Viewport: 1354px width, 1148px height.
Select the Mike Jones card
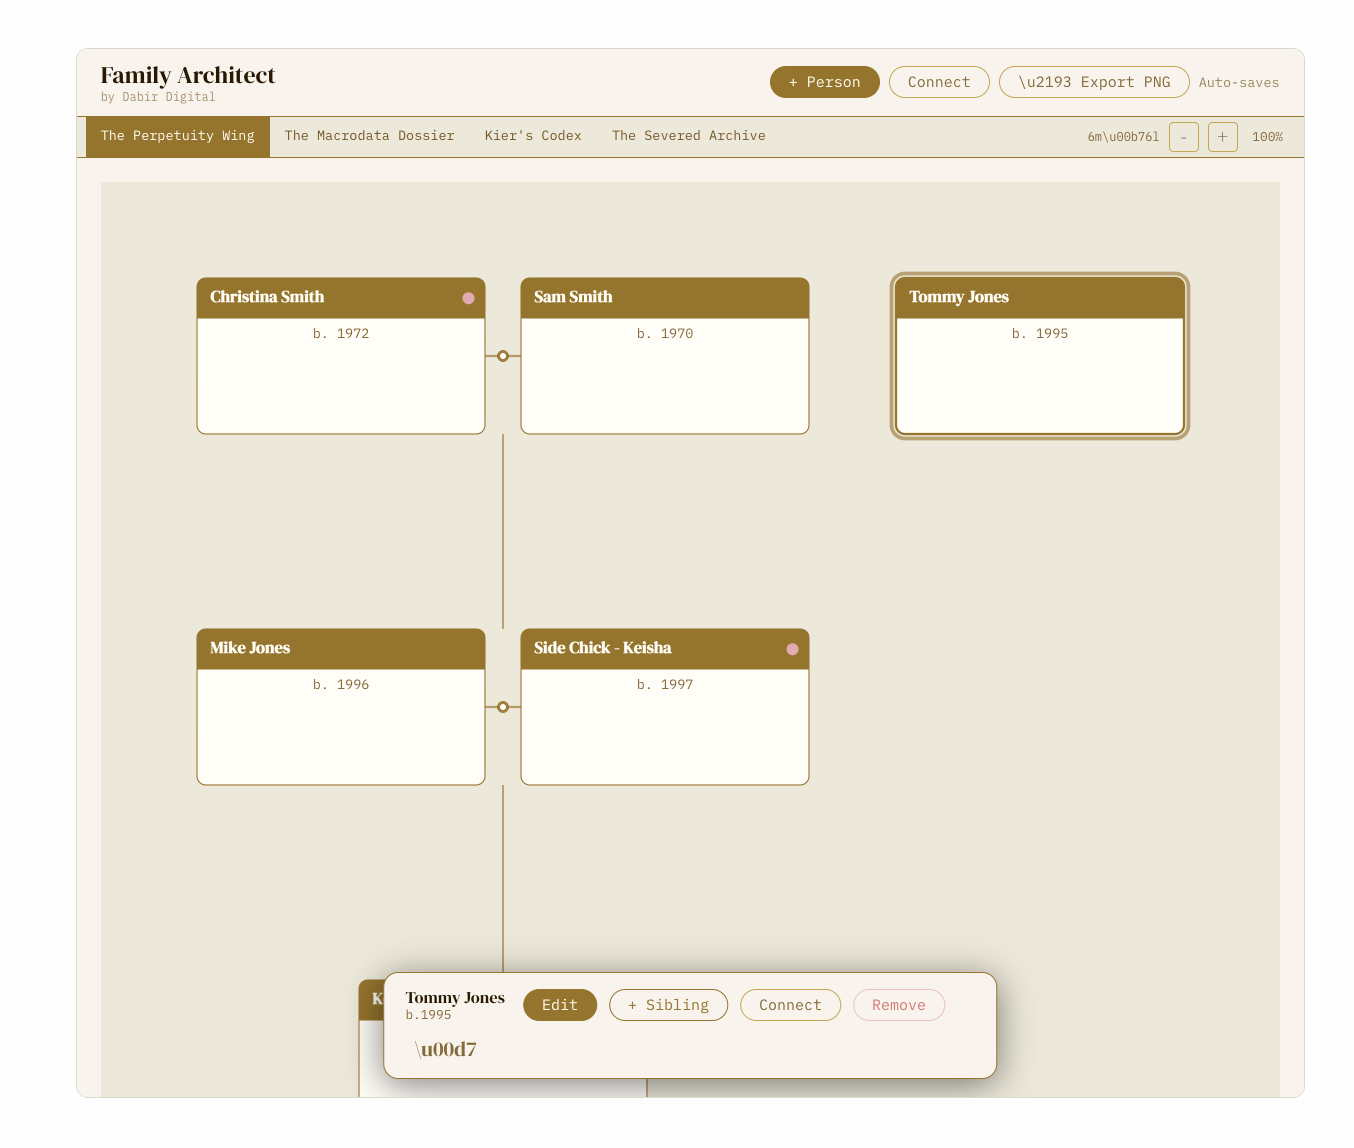(x=341, y=707)
